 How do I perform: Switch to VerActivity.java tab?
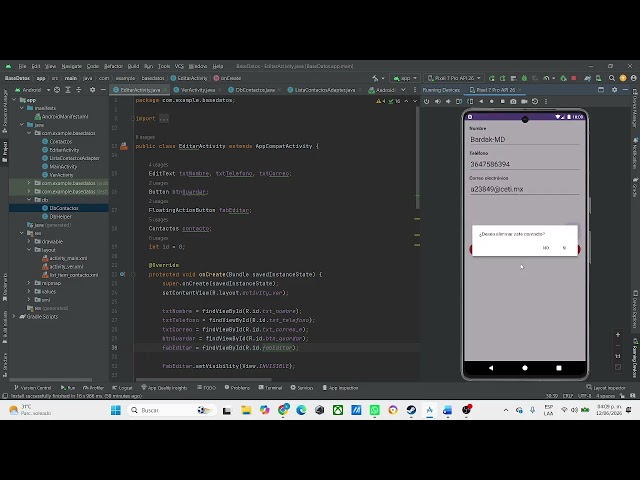tap(198, 90)
